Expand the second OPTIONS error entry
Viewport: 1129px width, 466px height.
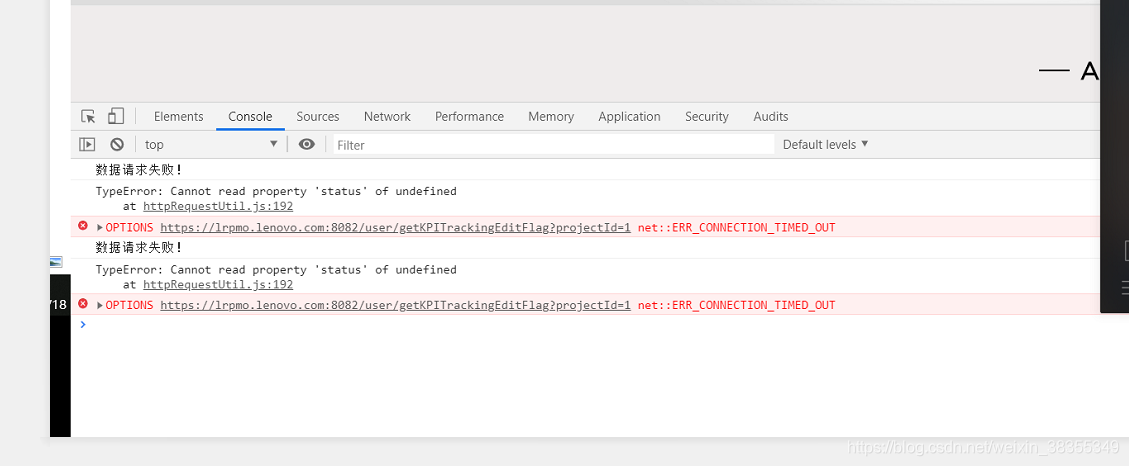coord(100,305)
